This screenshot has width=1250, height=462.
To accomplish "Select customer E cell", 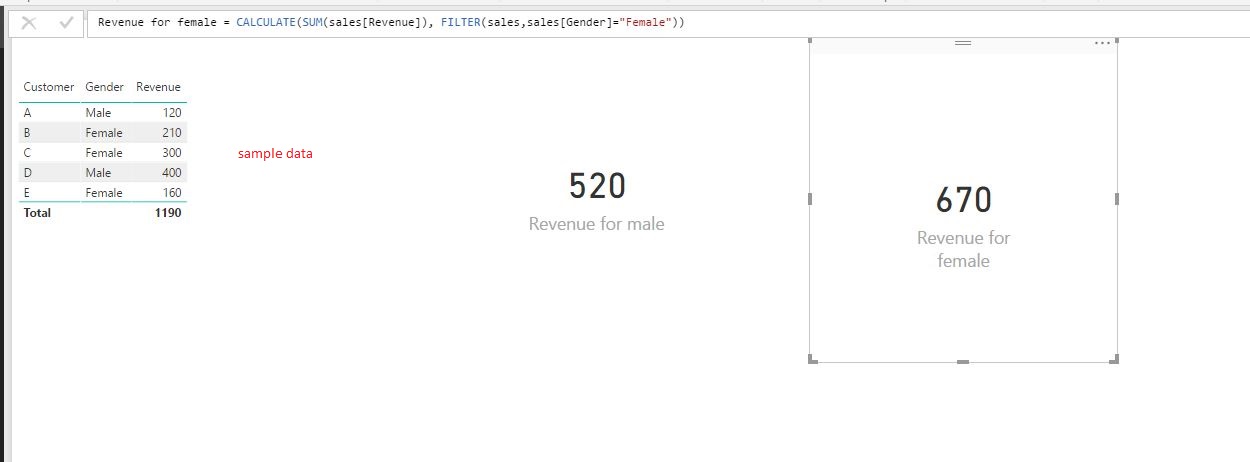I will 27,193.
